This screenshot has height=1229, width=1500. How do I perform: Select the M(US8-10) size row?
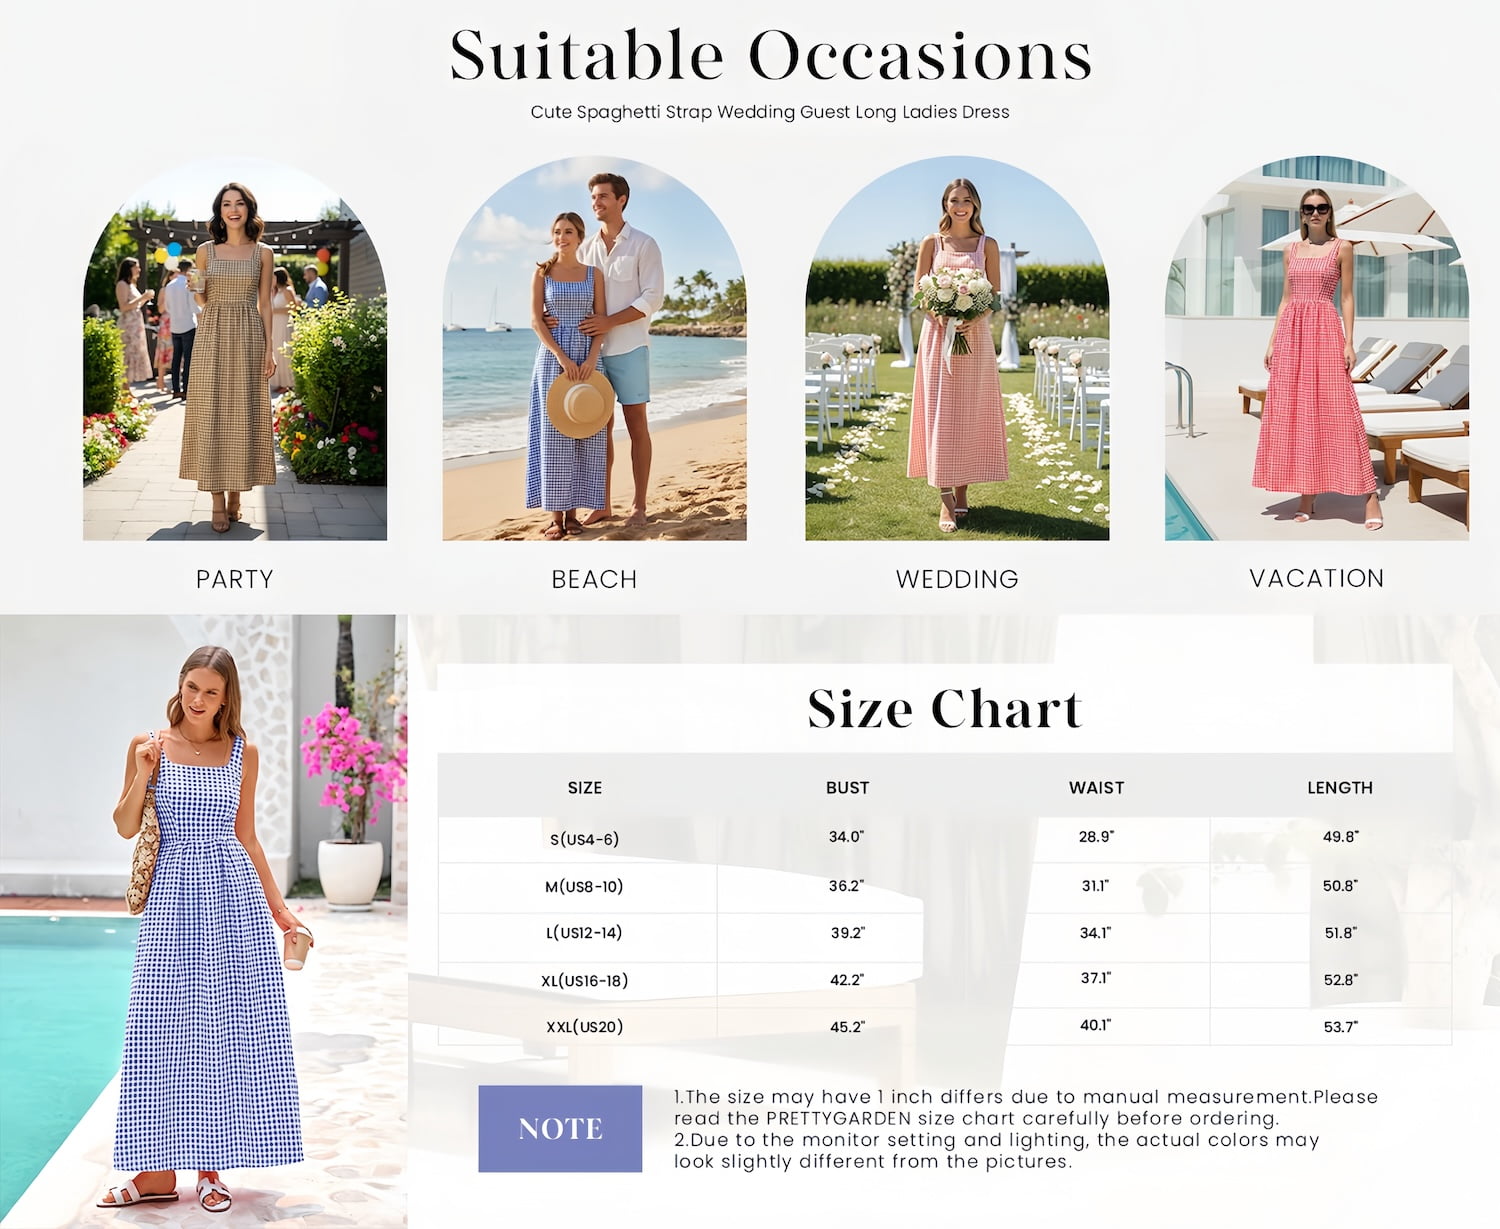(x=945, y=886)
